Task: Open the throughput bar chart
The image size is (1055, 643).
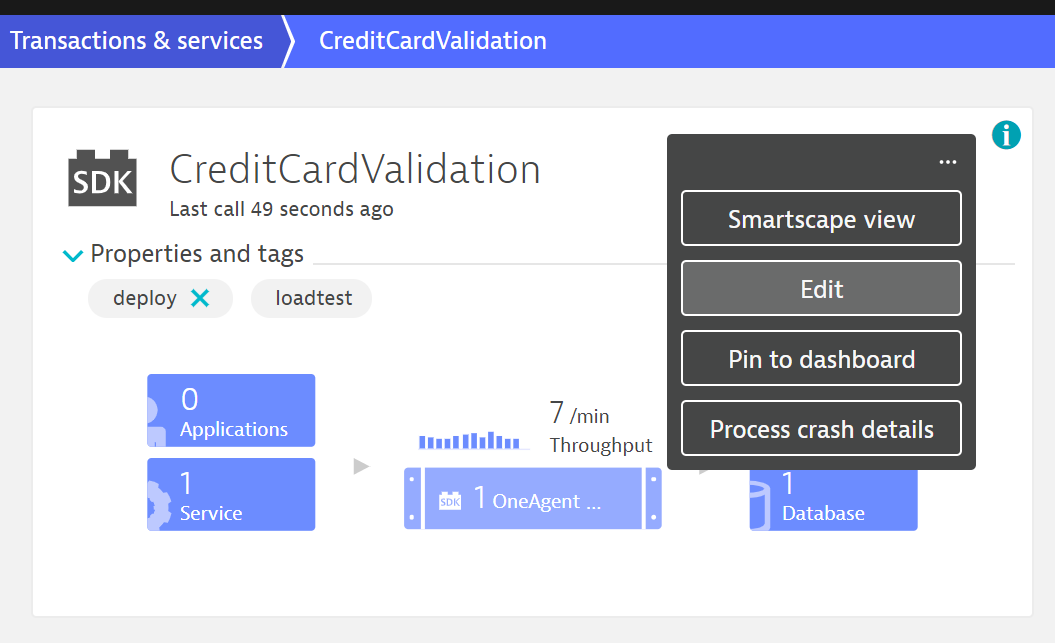Action: click(x=470, y=440)
